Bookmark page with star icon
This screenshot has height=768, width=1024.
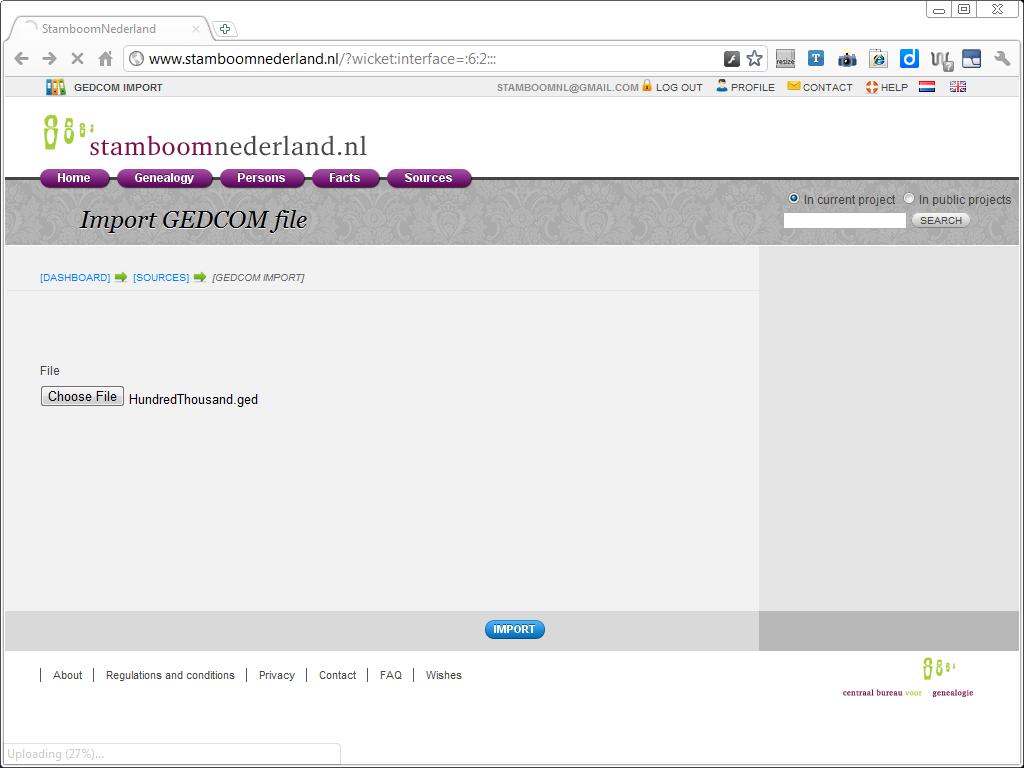click(754, 59)
